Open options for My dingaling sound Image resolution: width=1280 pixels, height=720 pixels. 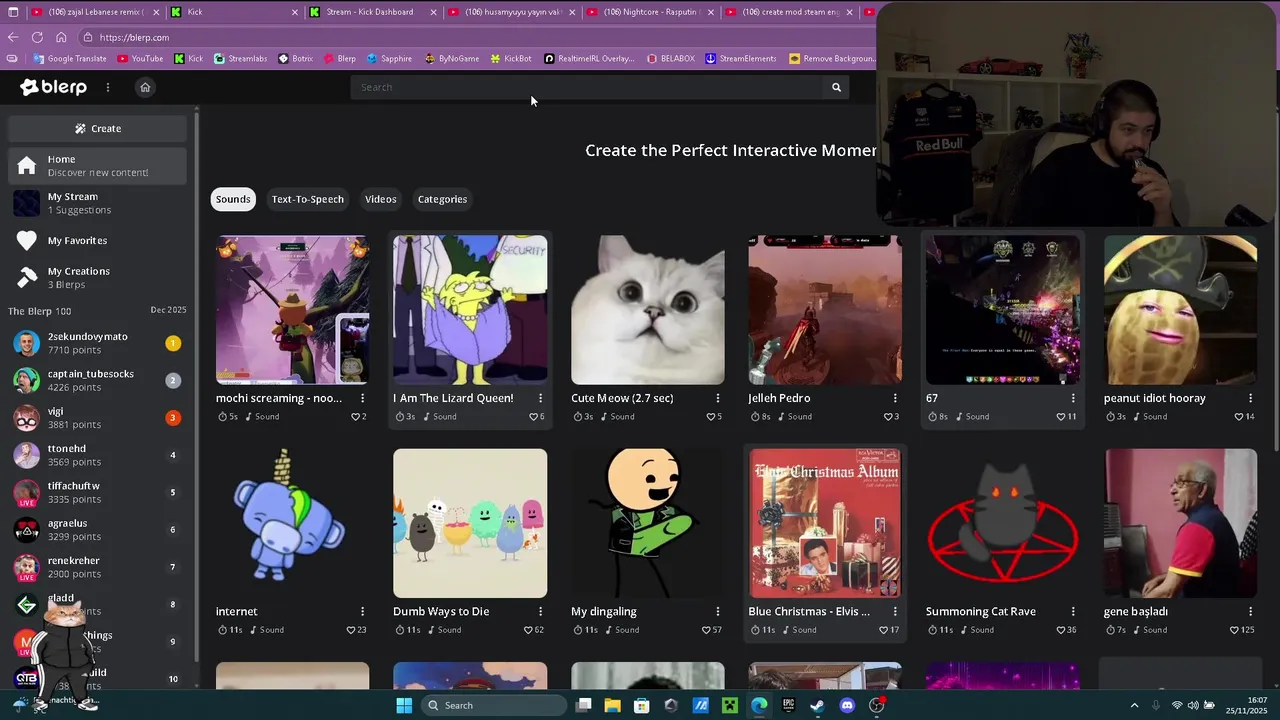pos(718,611)
